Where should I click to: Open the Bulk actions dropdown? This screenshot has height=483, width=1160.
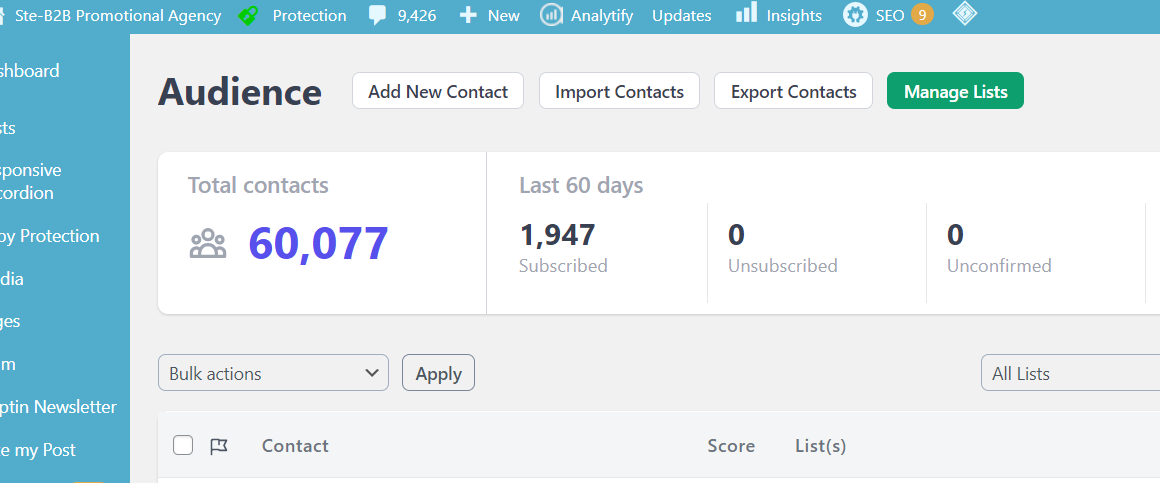273,373
